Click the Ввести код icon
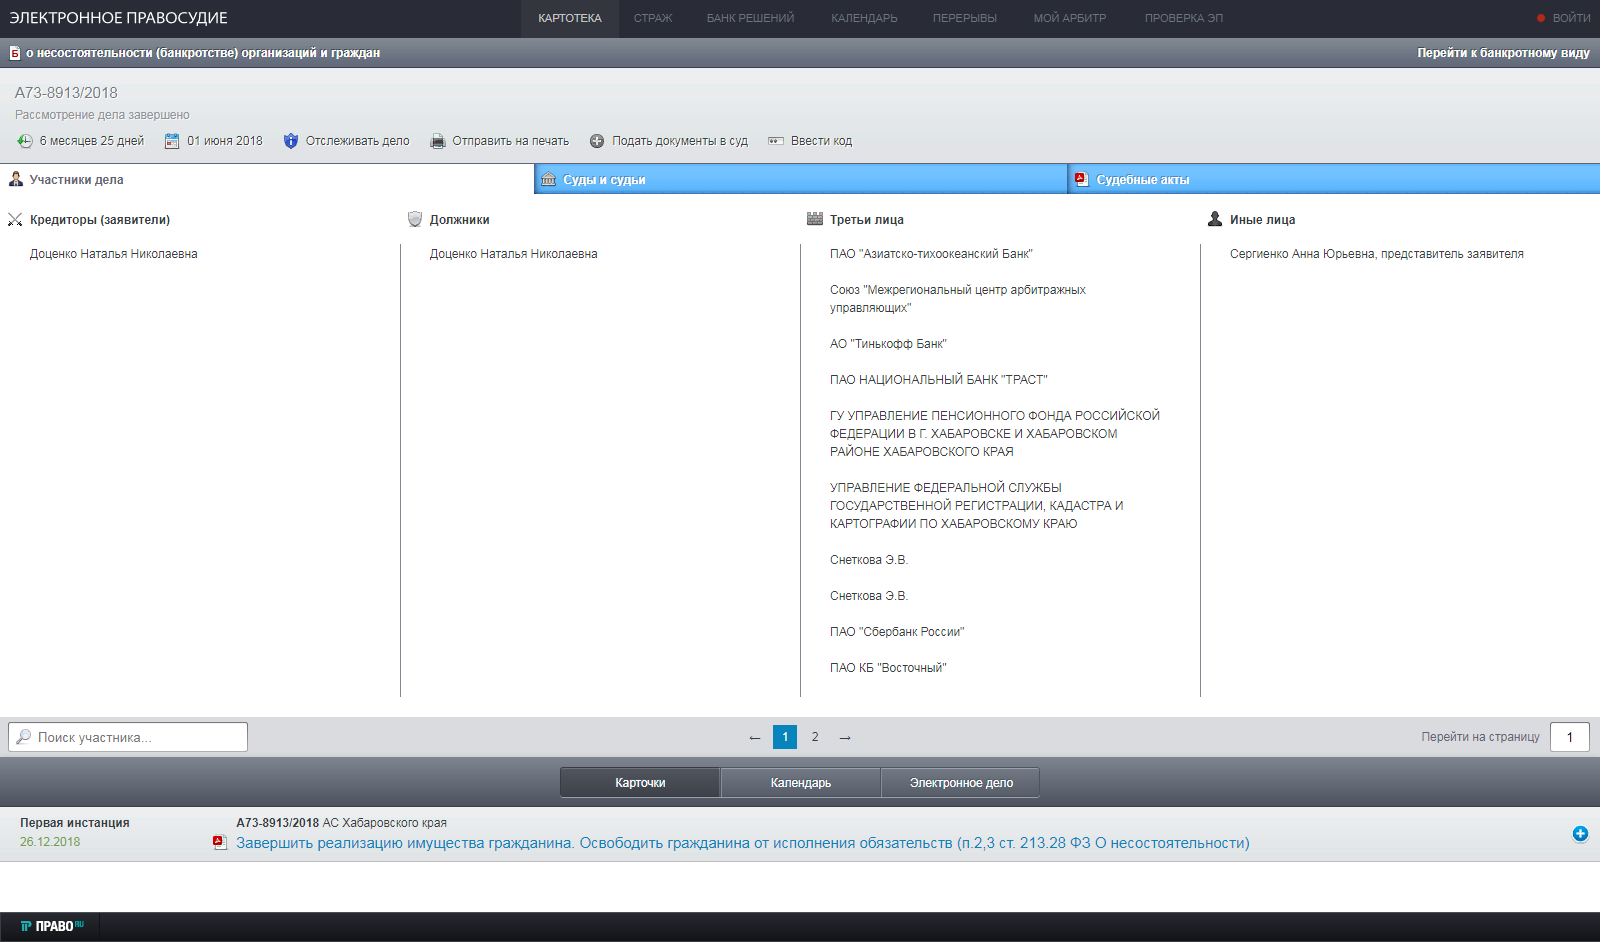The height and width of the screenshot is (942, 1601). pos(776,141)
